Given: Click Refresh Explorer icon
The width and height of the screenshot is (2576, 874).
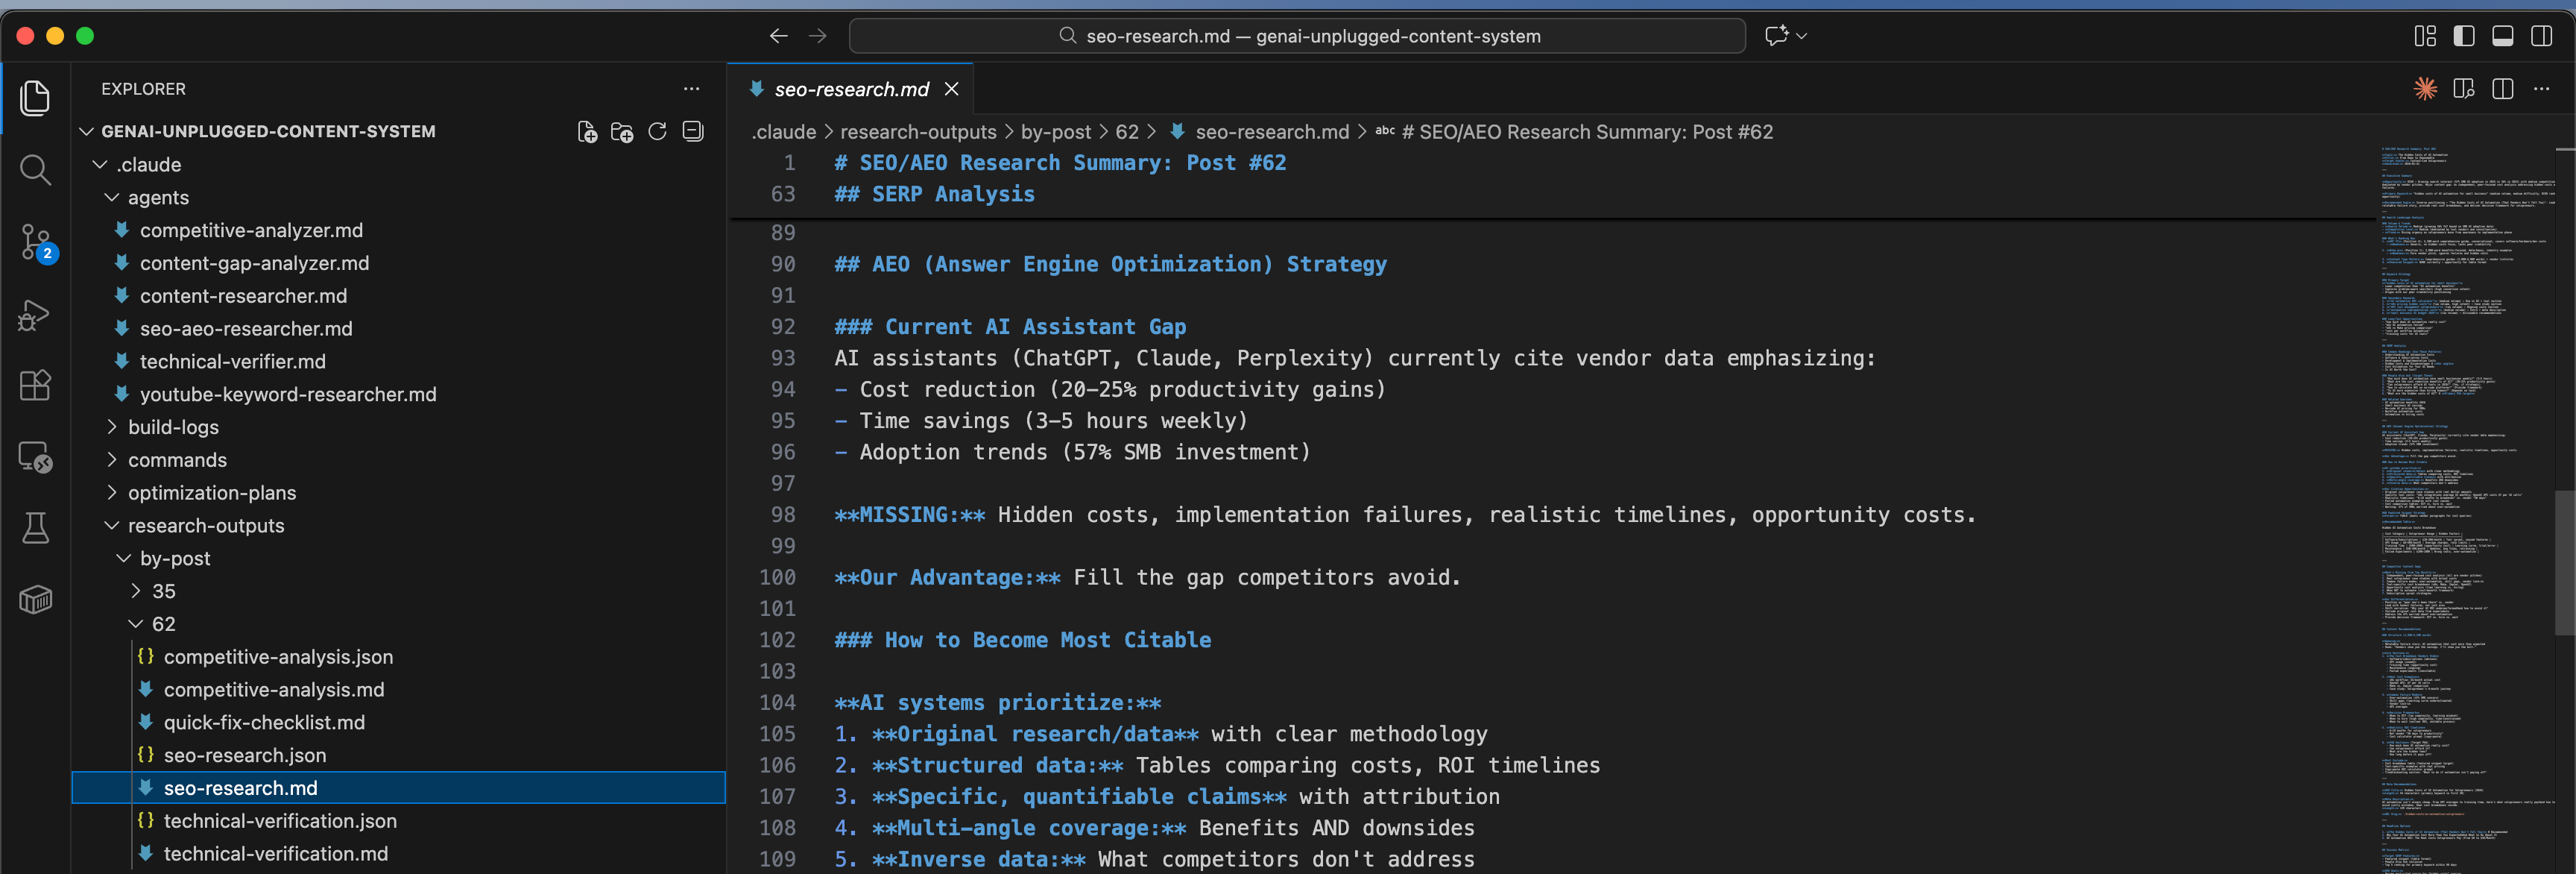Looking at the screenshot, I should click(x=657, y=132).
